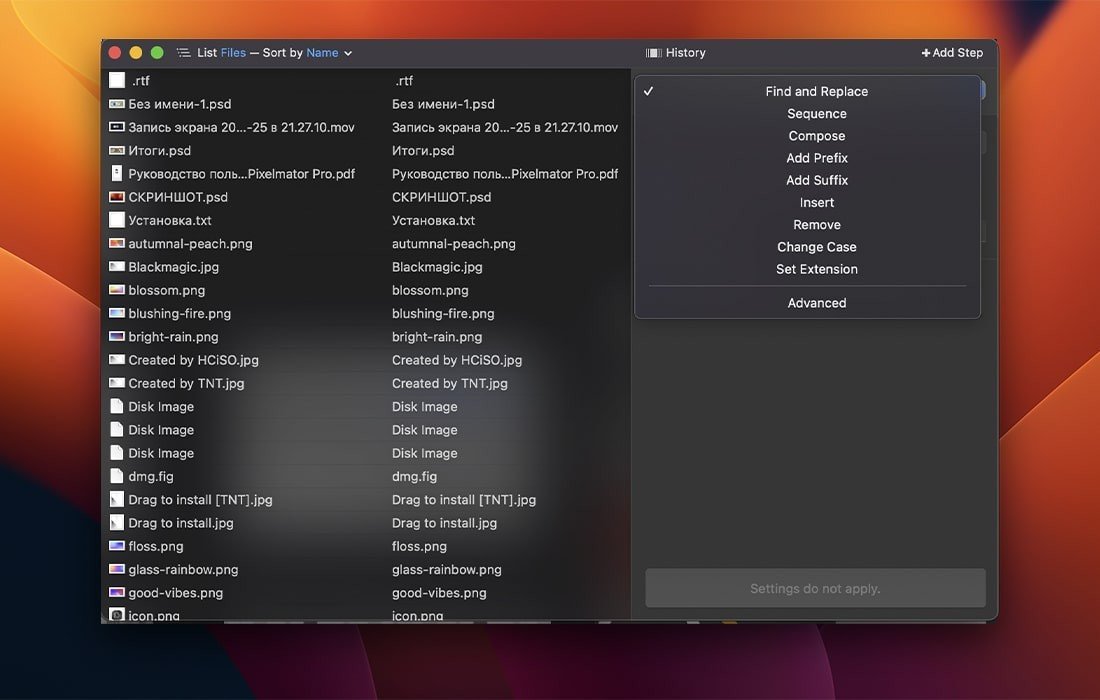
Task: Click the Settings do not apply button
Action: pos(815,589)
